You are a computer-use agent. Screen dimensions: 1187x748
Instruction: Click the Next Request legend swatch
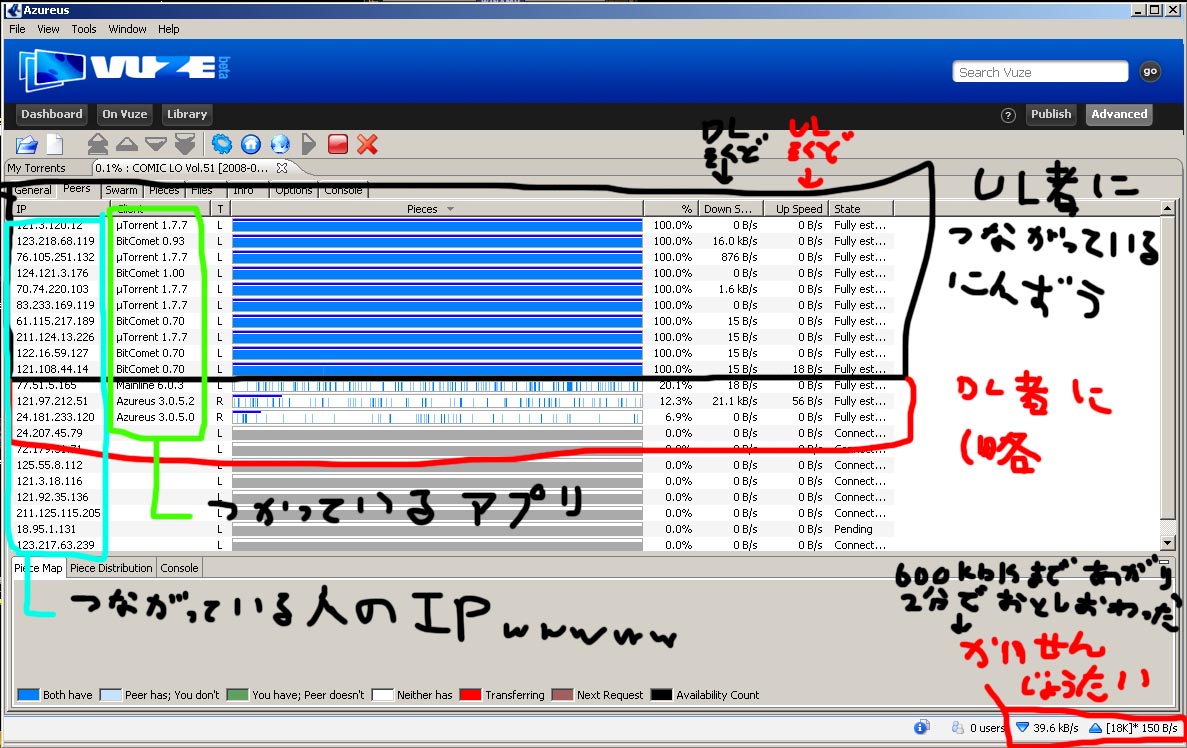tap(562, 694)
